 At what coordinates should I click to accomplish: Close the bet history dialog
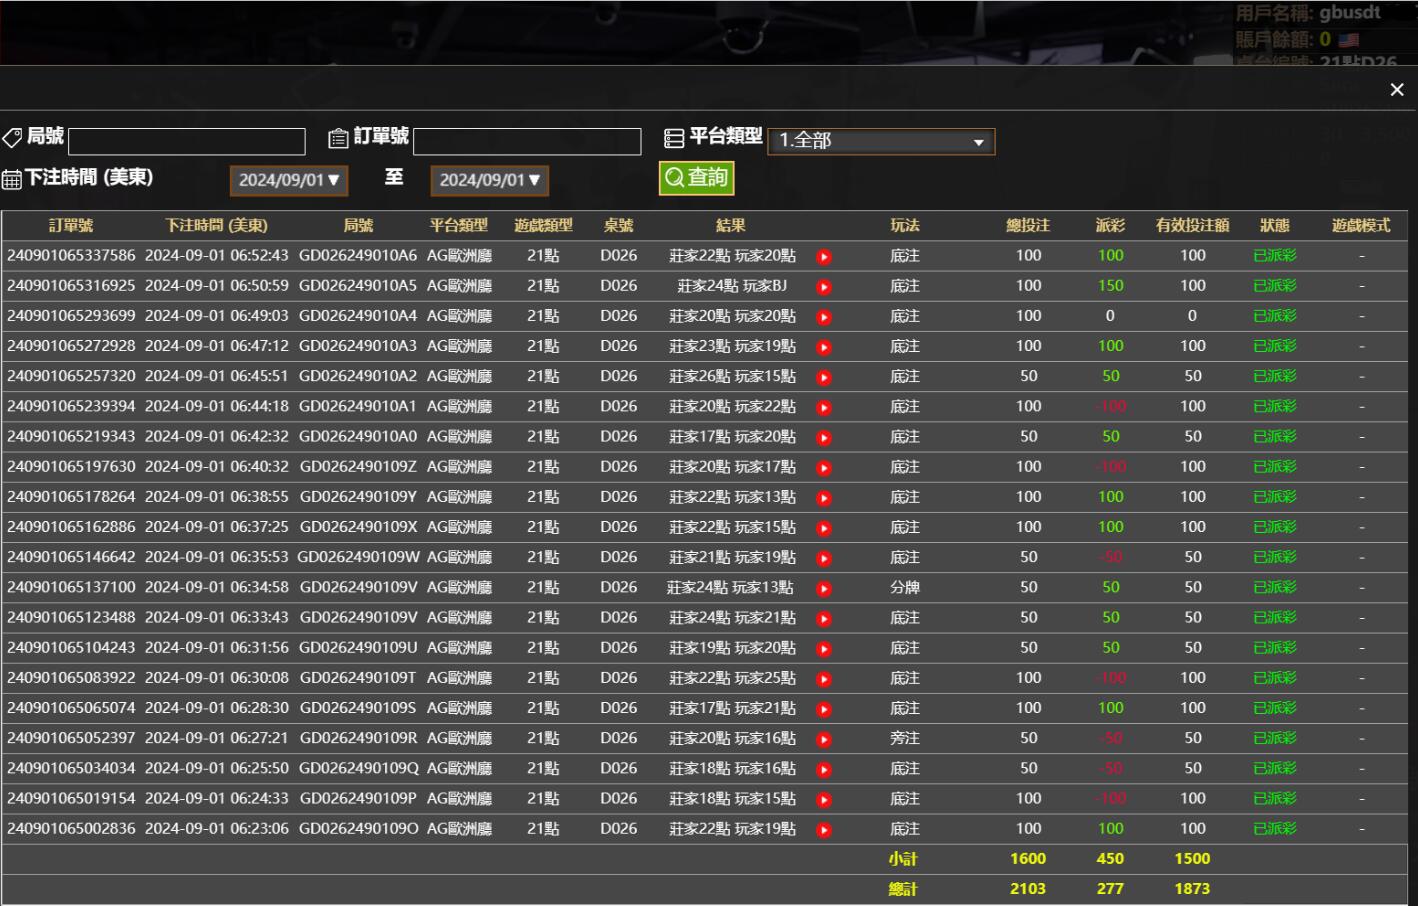[x=1397, y=90]
